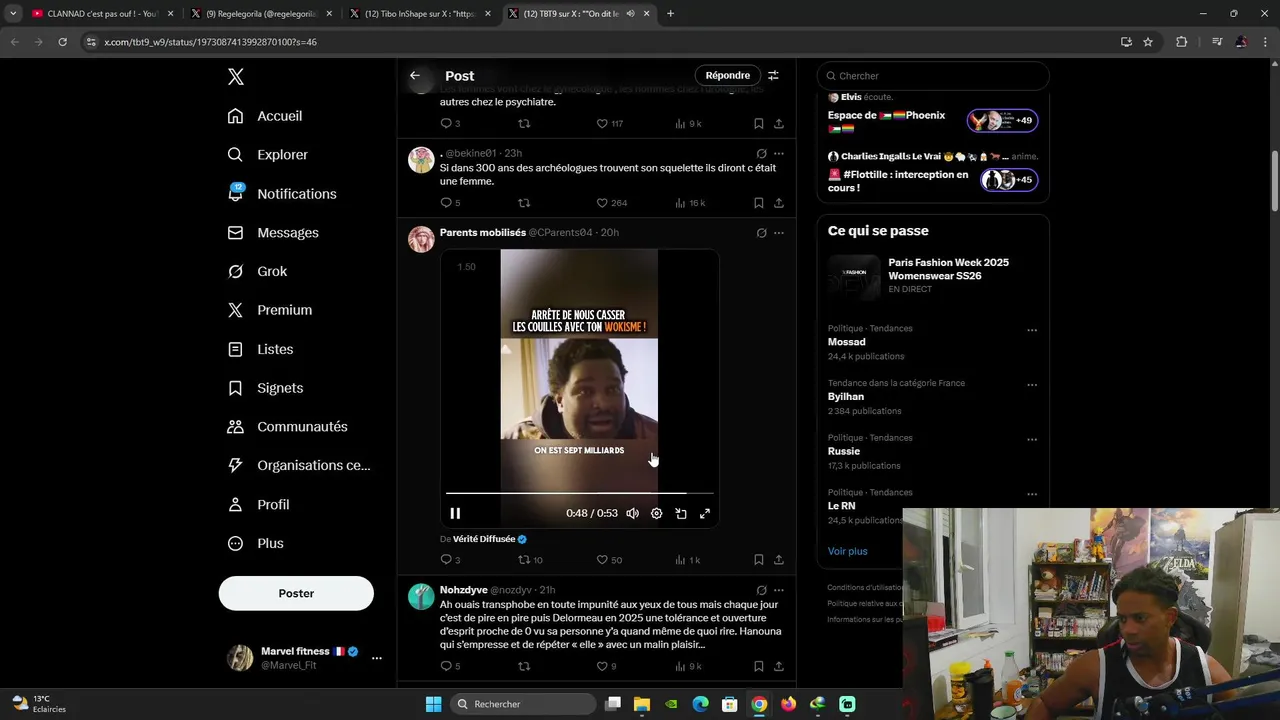Reload the page in Chrome
1280x720 pixels.
coord(62,42)
